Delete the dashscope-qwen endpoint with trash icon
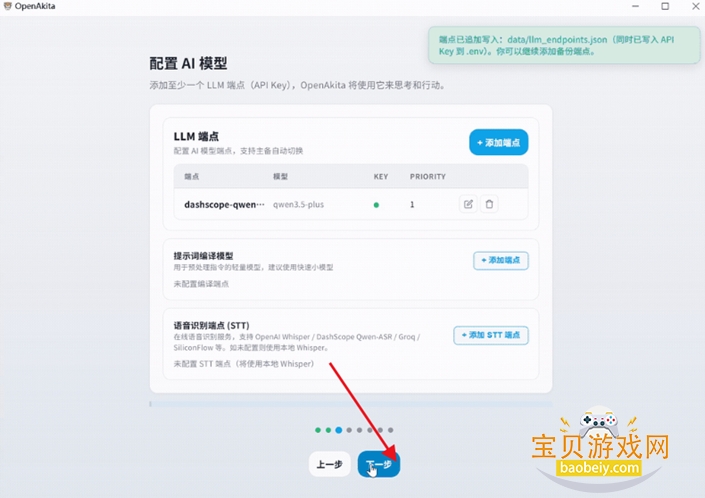The height and width of the screenshot is (498, 705). 489,204
